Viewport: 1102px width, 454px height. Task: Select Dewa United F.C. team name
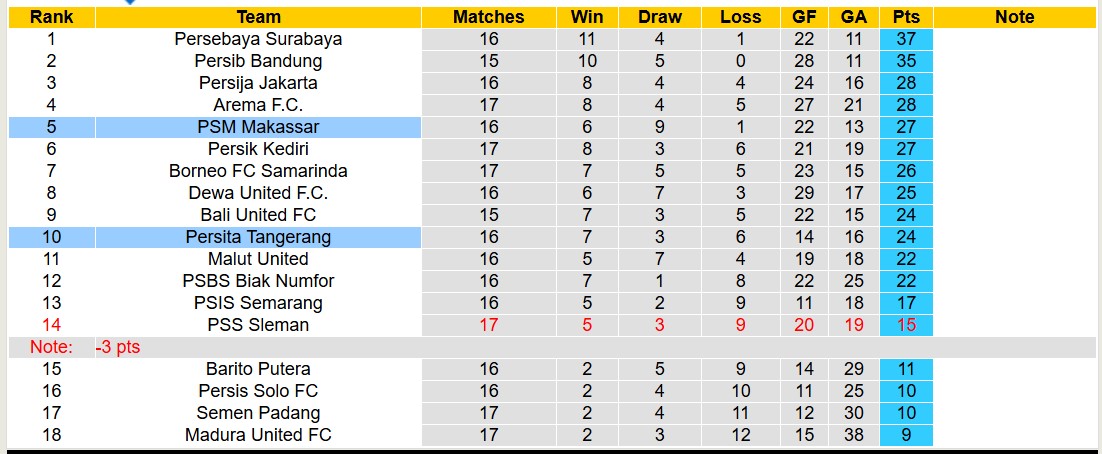click(258, 193)
